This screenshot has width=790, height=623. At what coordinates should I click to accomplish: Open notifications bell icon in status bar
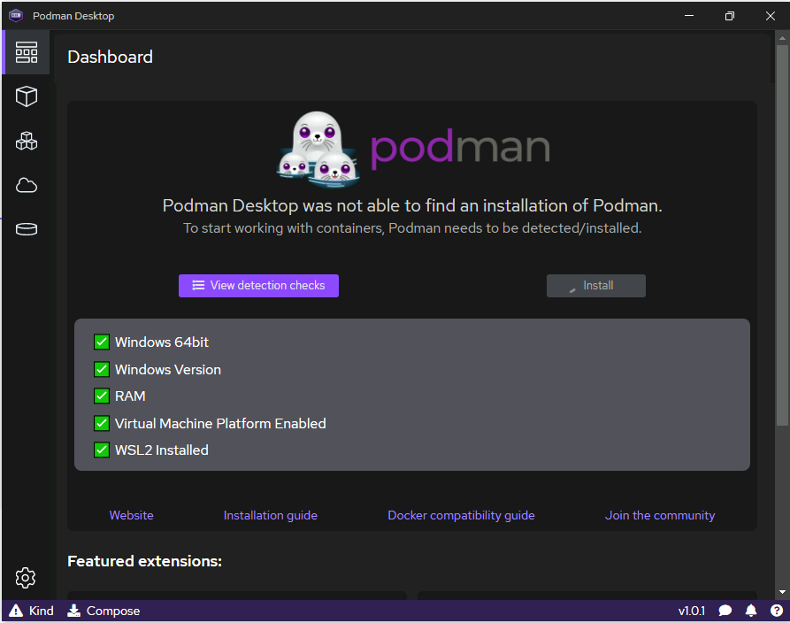click(751, 611)
